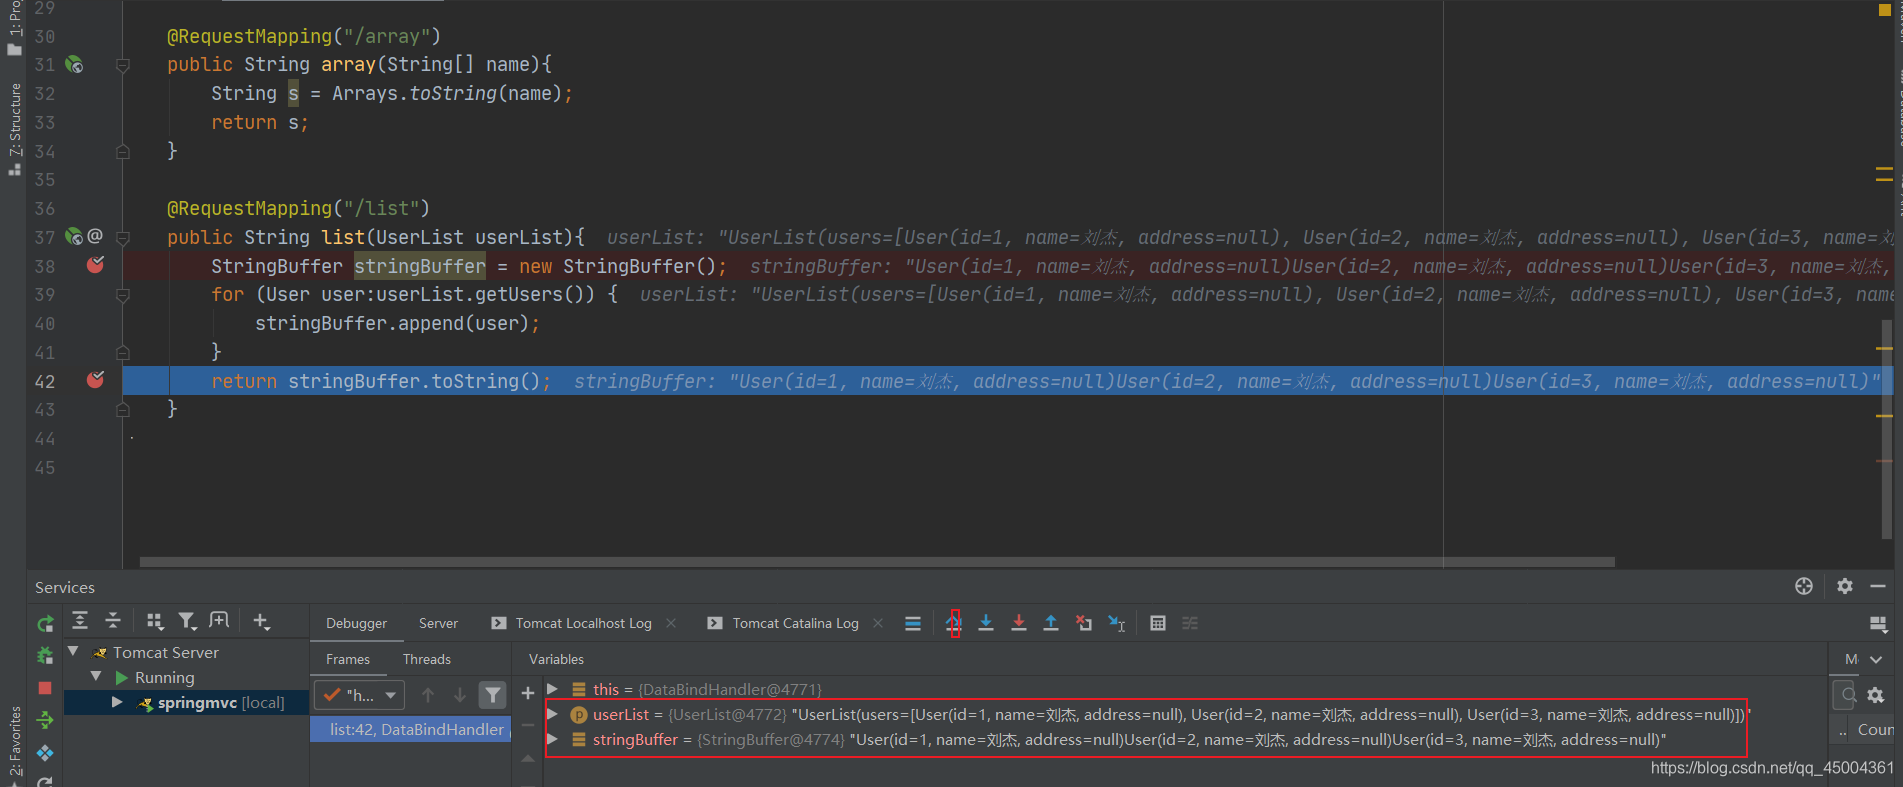This screenshot has width=1903, height=787.
Task: Toggle the breakpoint on line 42
Action: click(x=95, y=380)
